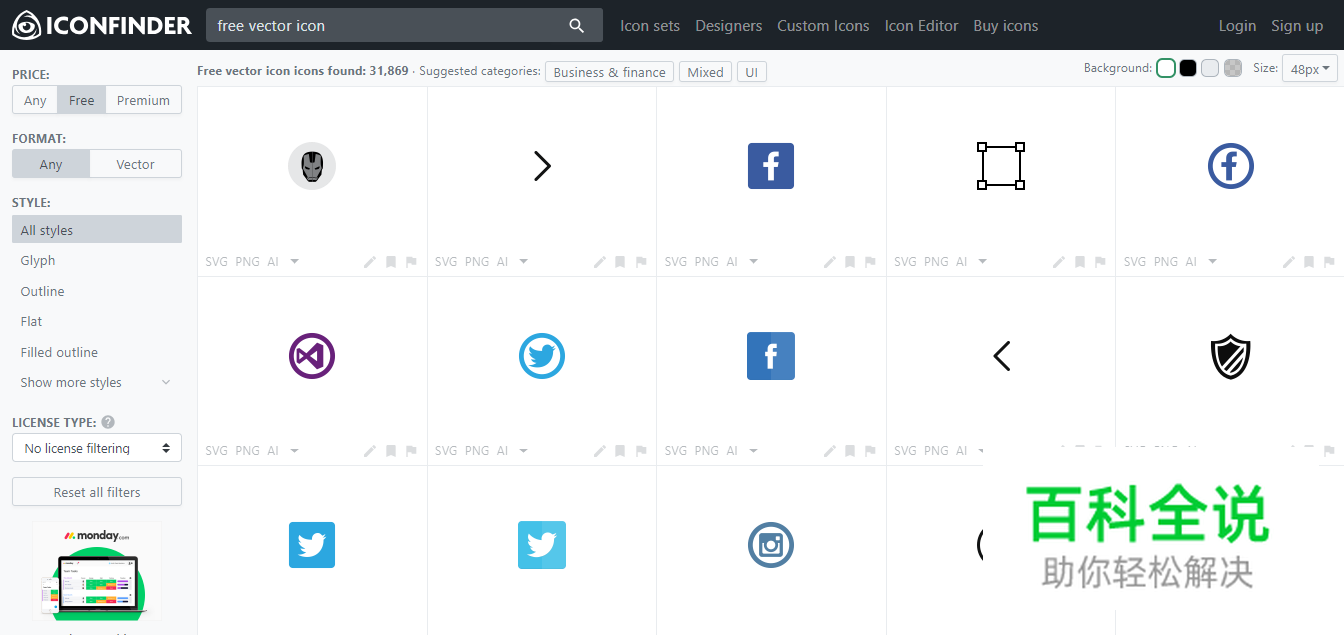This screenshot has height=635, width=1344.
Task: Click the license type help question mark
Action: [108, 422]
